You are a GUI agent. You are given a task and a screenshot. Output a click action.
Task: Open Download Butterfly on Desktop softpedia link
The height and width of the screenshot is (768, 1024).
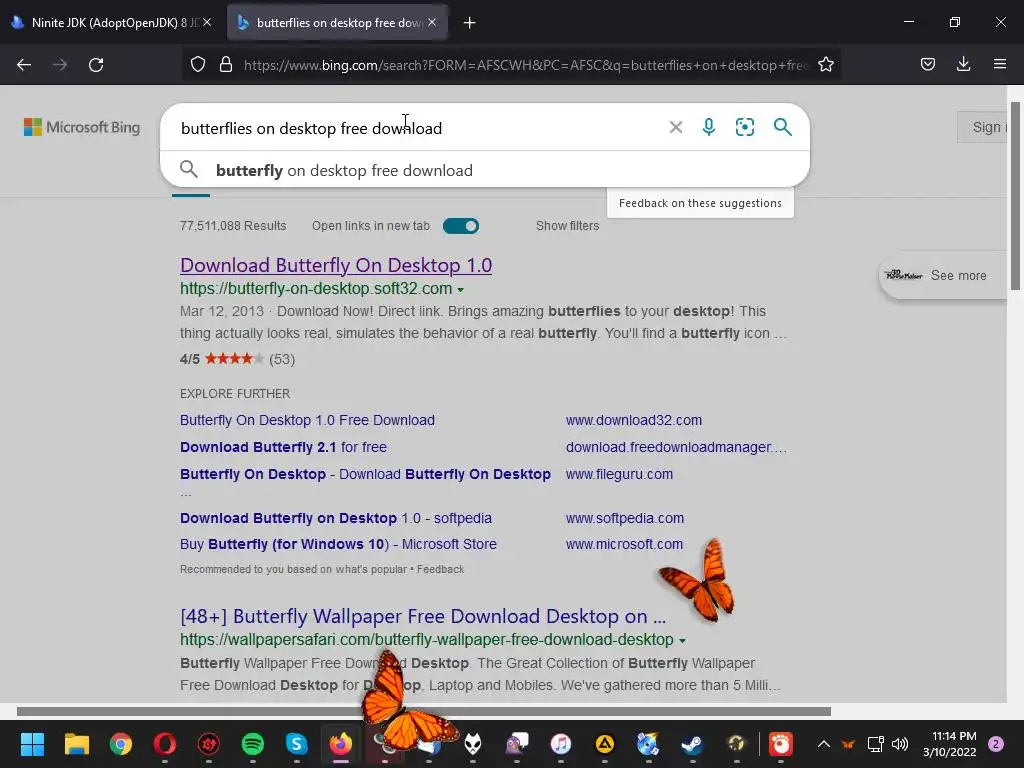(x=336, y=519)
